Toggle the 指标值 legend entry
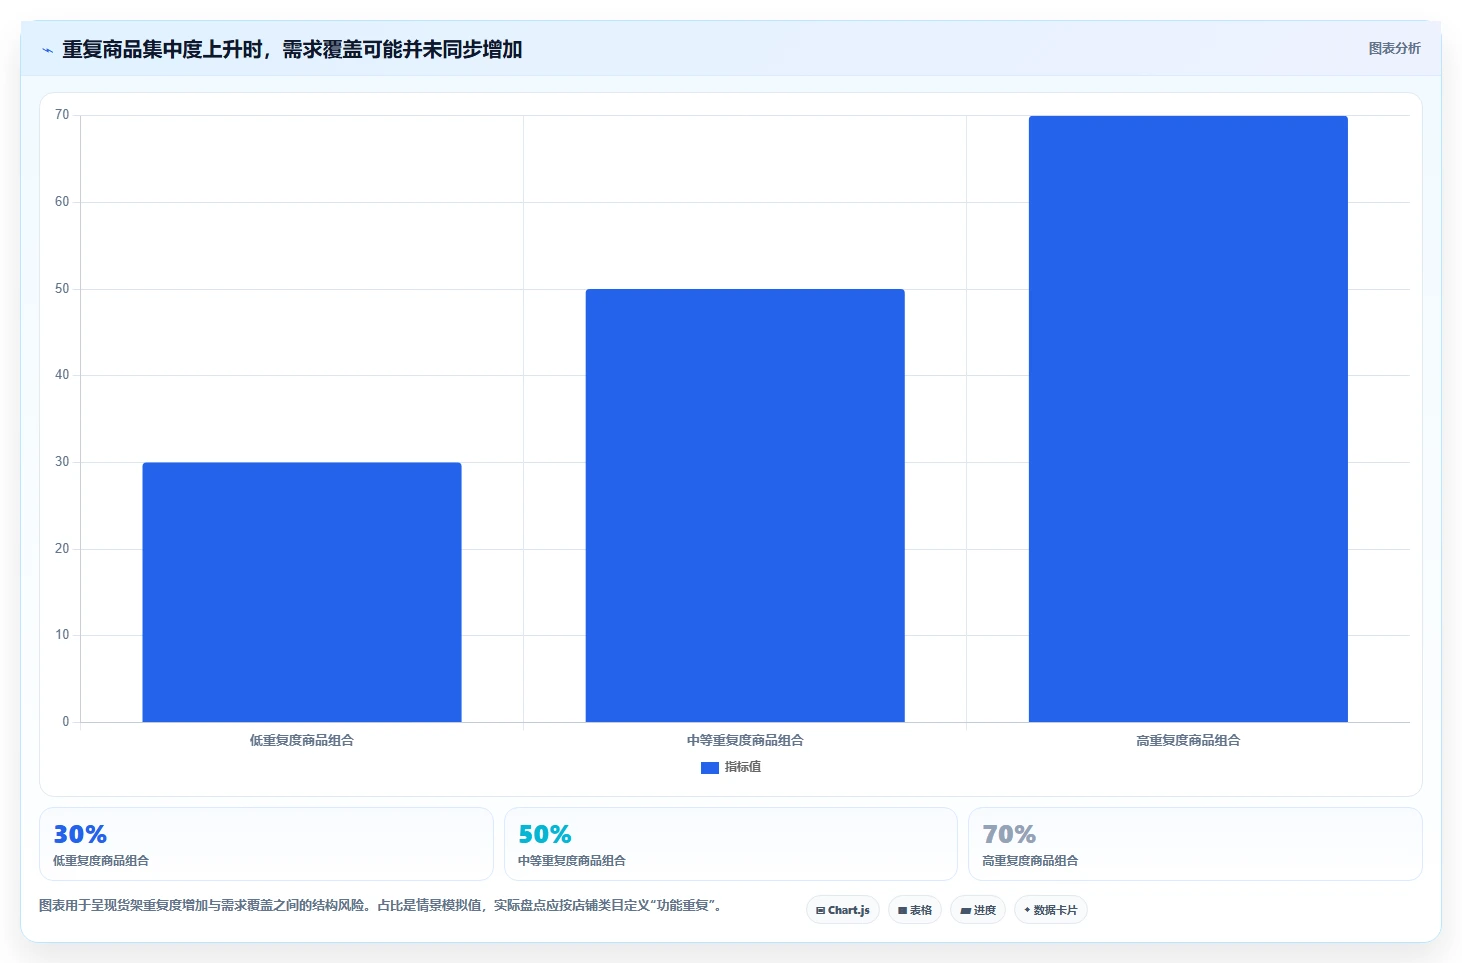Screen dimensions: 1462x963 [731, 767]
